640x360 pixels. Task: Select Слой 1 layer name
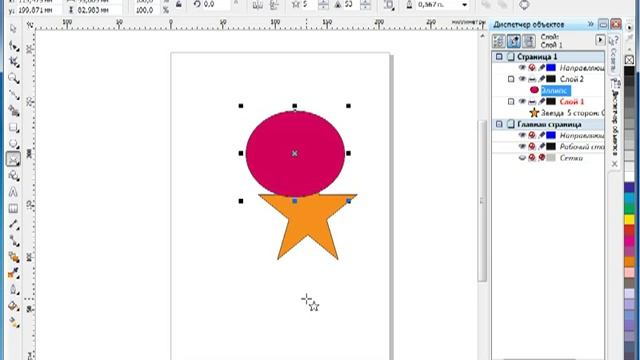[571, 101]
